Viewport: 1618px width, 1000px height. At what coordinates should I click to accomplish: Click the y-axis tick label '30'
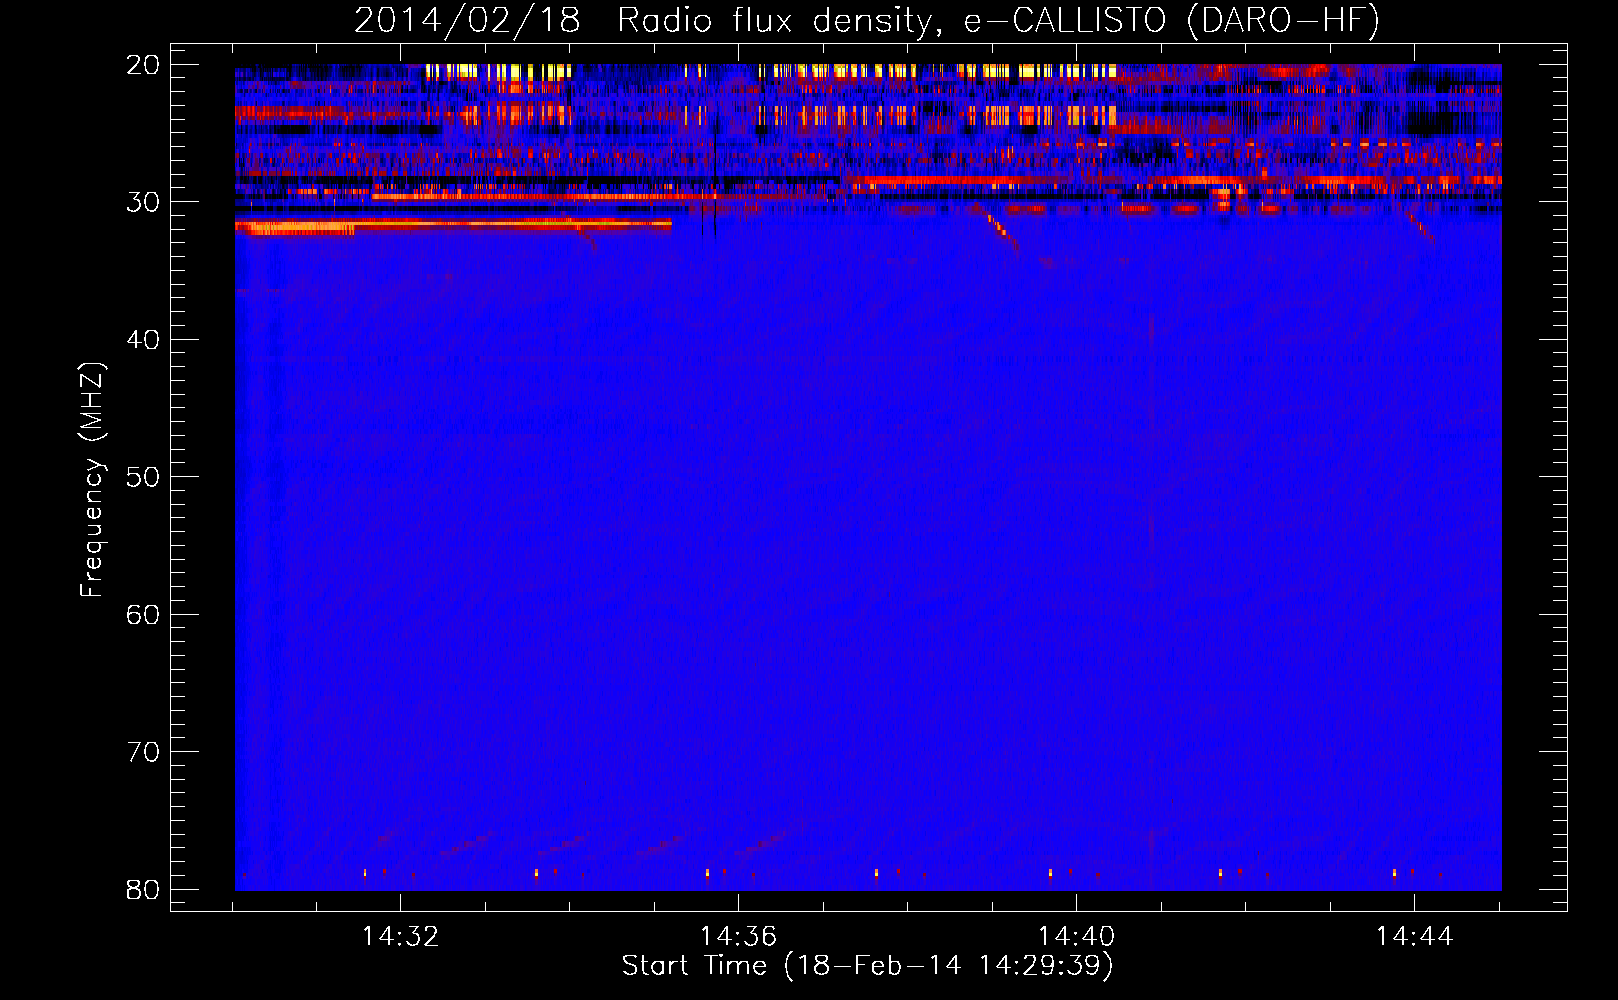pyautogui.click(x=143, y=202)
